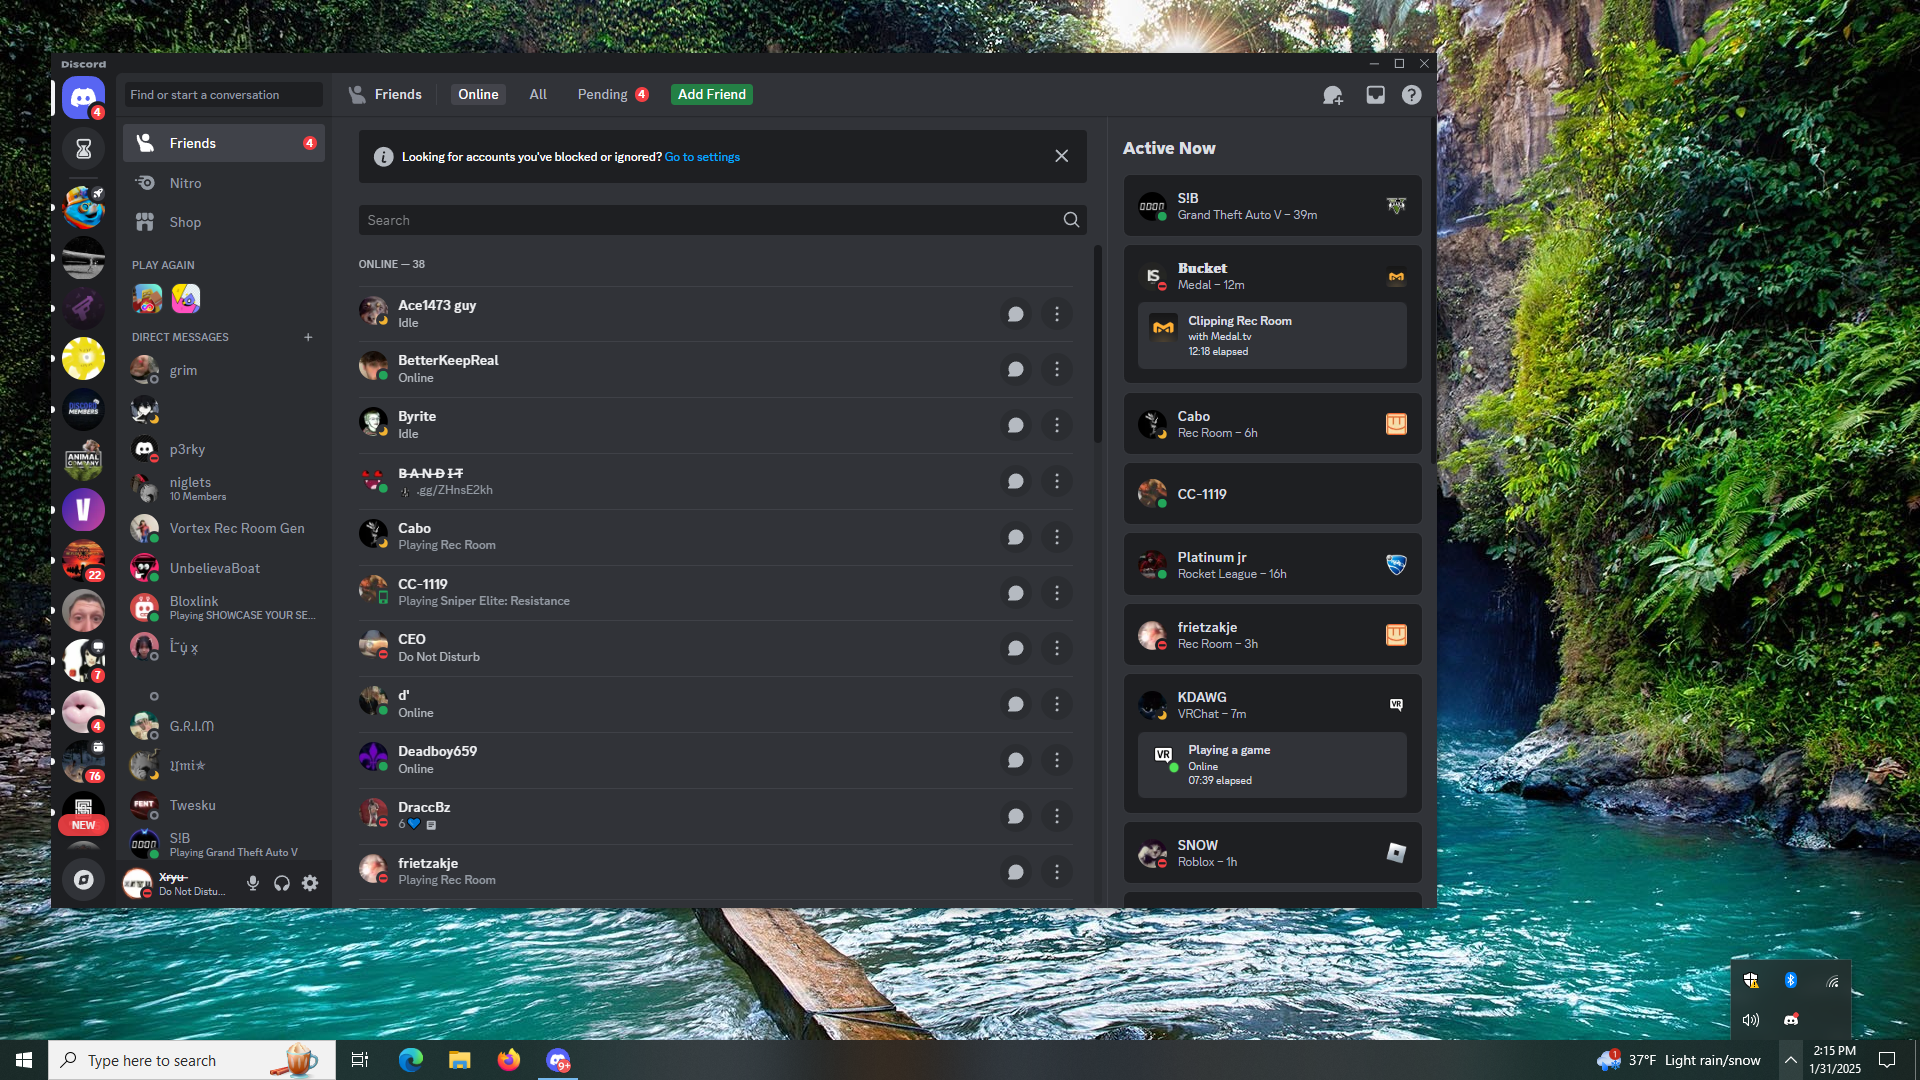Open more options for BetterKeepReal
Image resolution: width=1920 pixels, height=1080 pixels.
1057,370
